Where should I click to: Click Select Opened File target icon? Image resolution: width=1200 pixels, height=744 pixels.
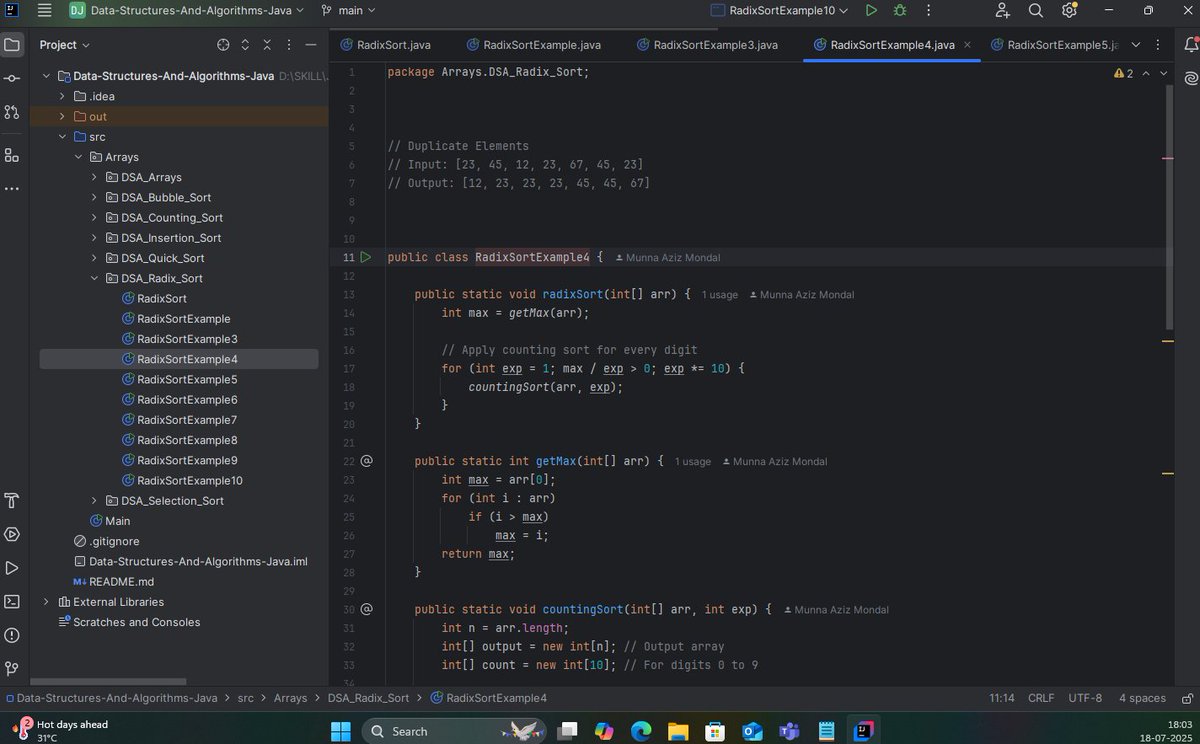[x=223, y=45]
